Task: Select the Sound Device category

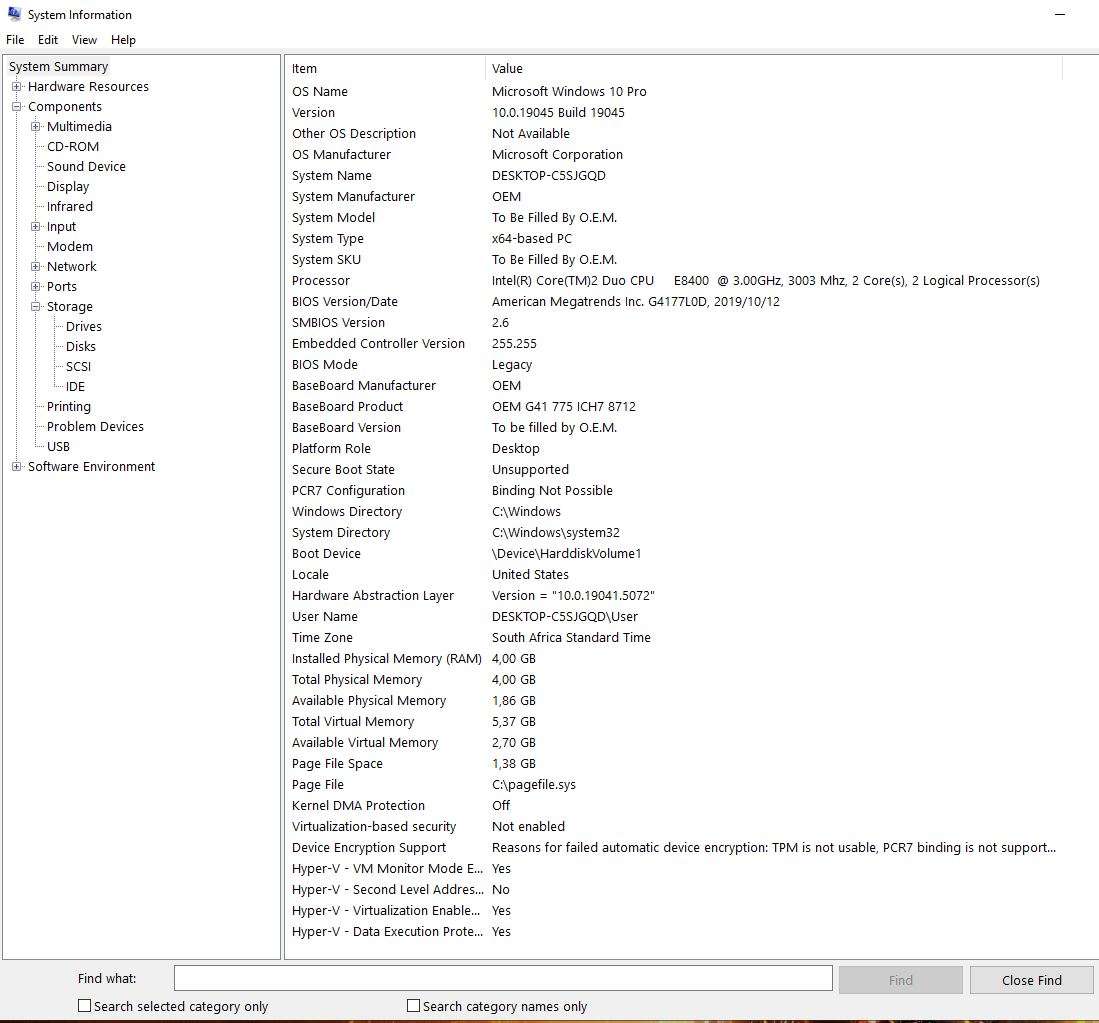Action: point(86,166)
